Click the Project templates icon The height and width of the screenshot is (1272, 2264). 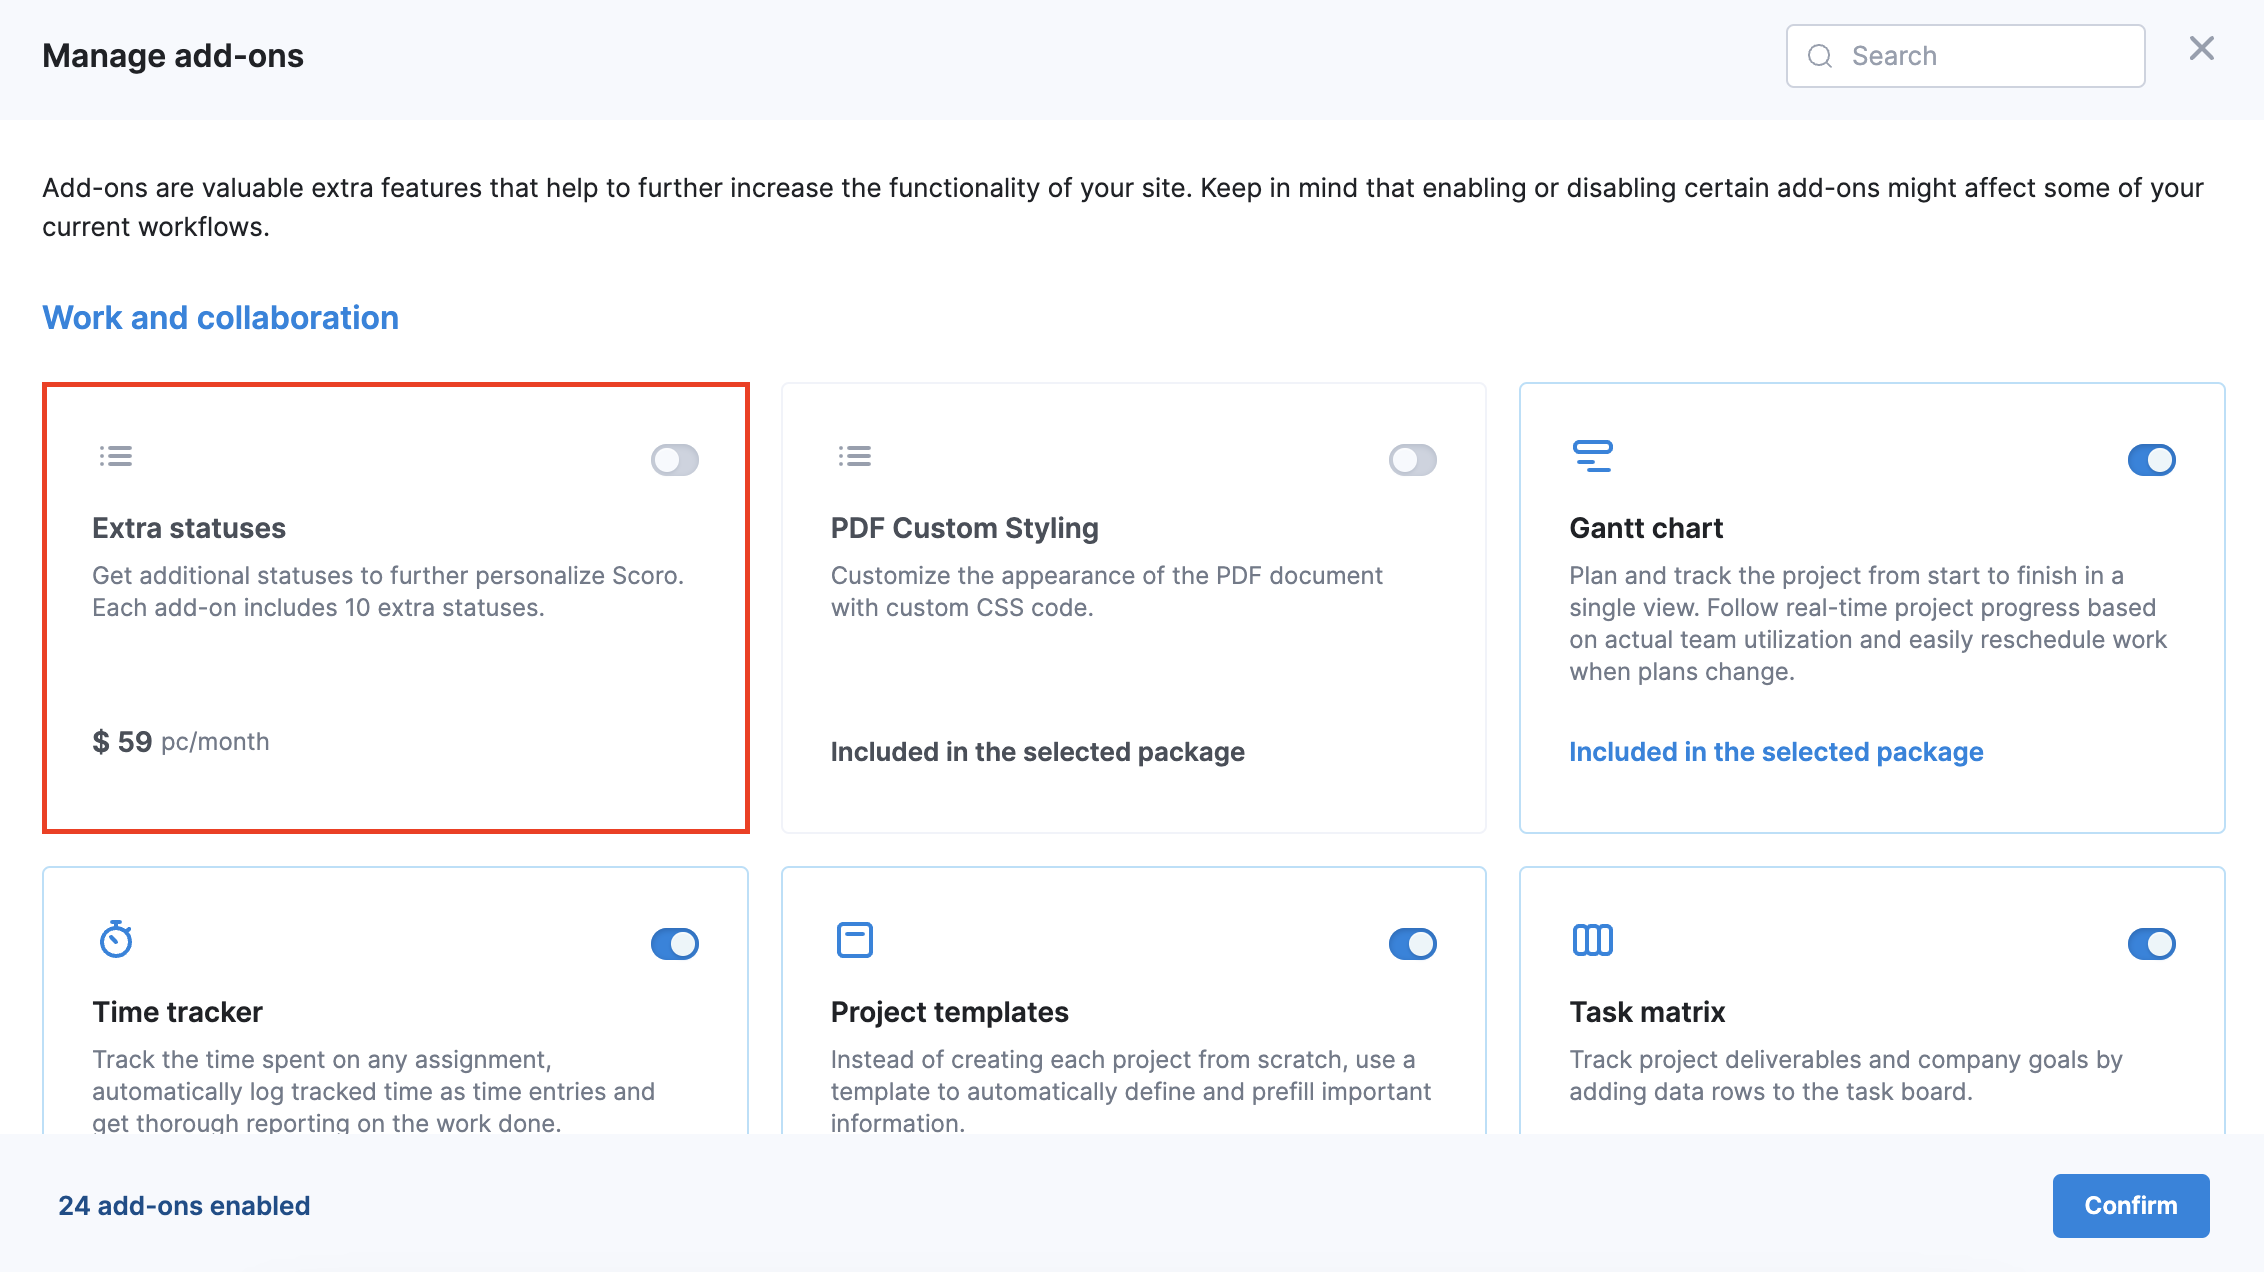coord(854,940)
